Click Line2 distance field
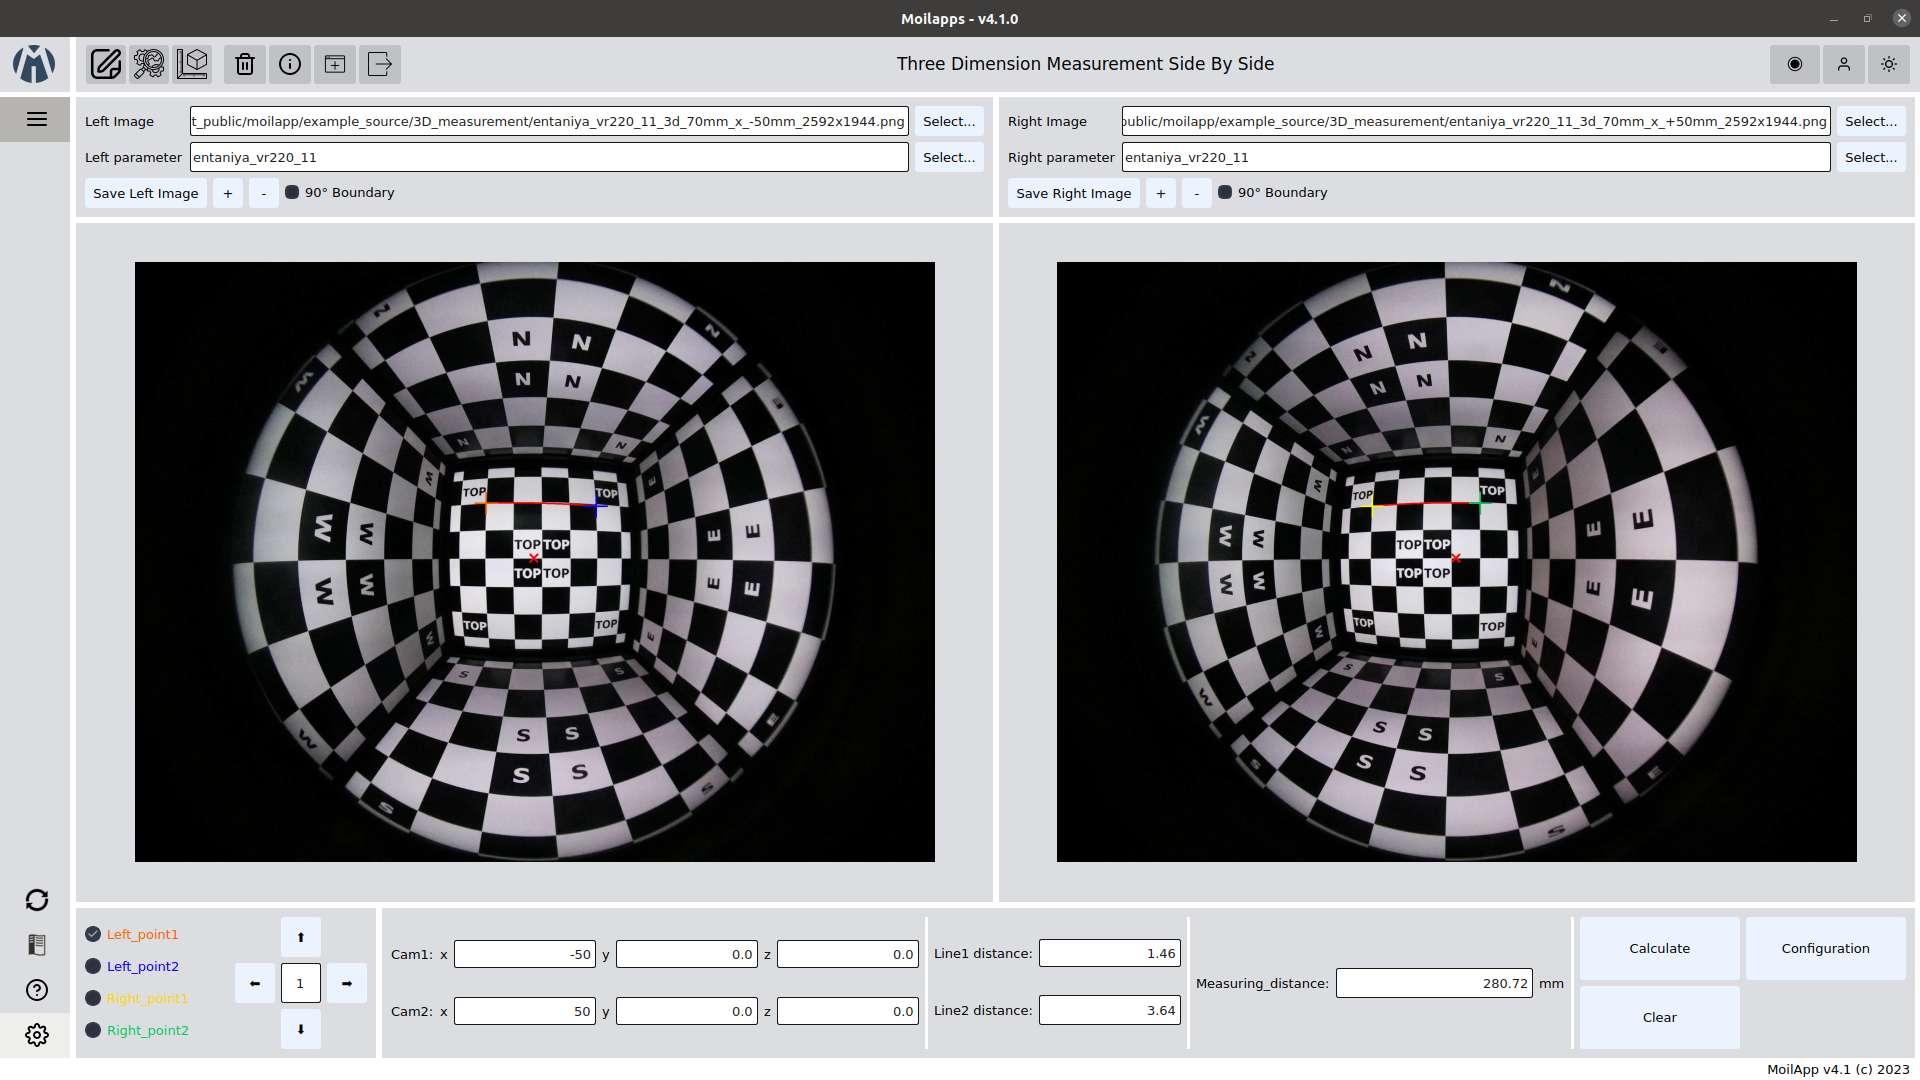Viewport: 1920px width, 1080px height. click(1110, 1010)
